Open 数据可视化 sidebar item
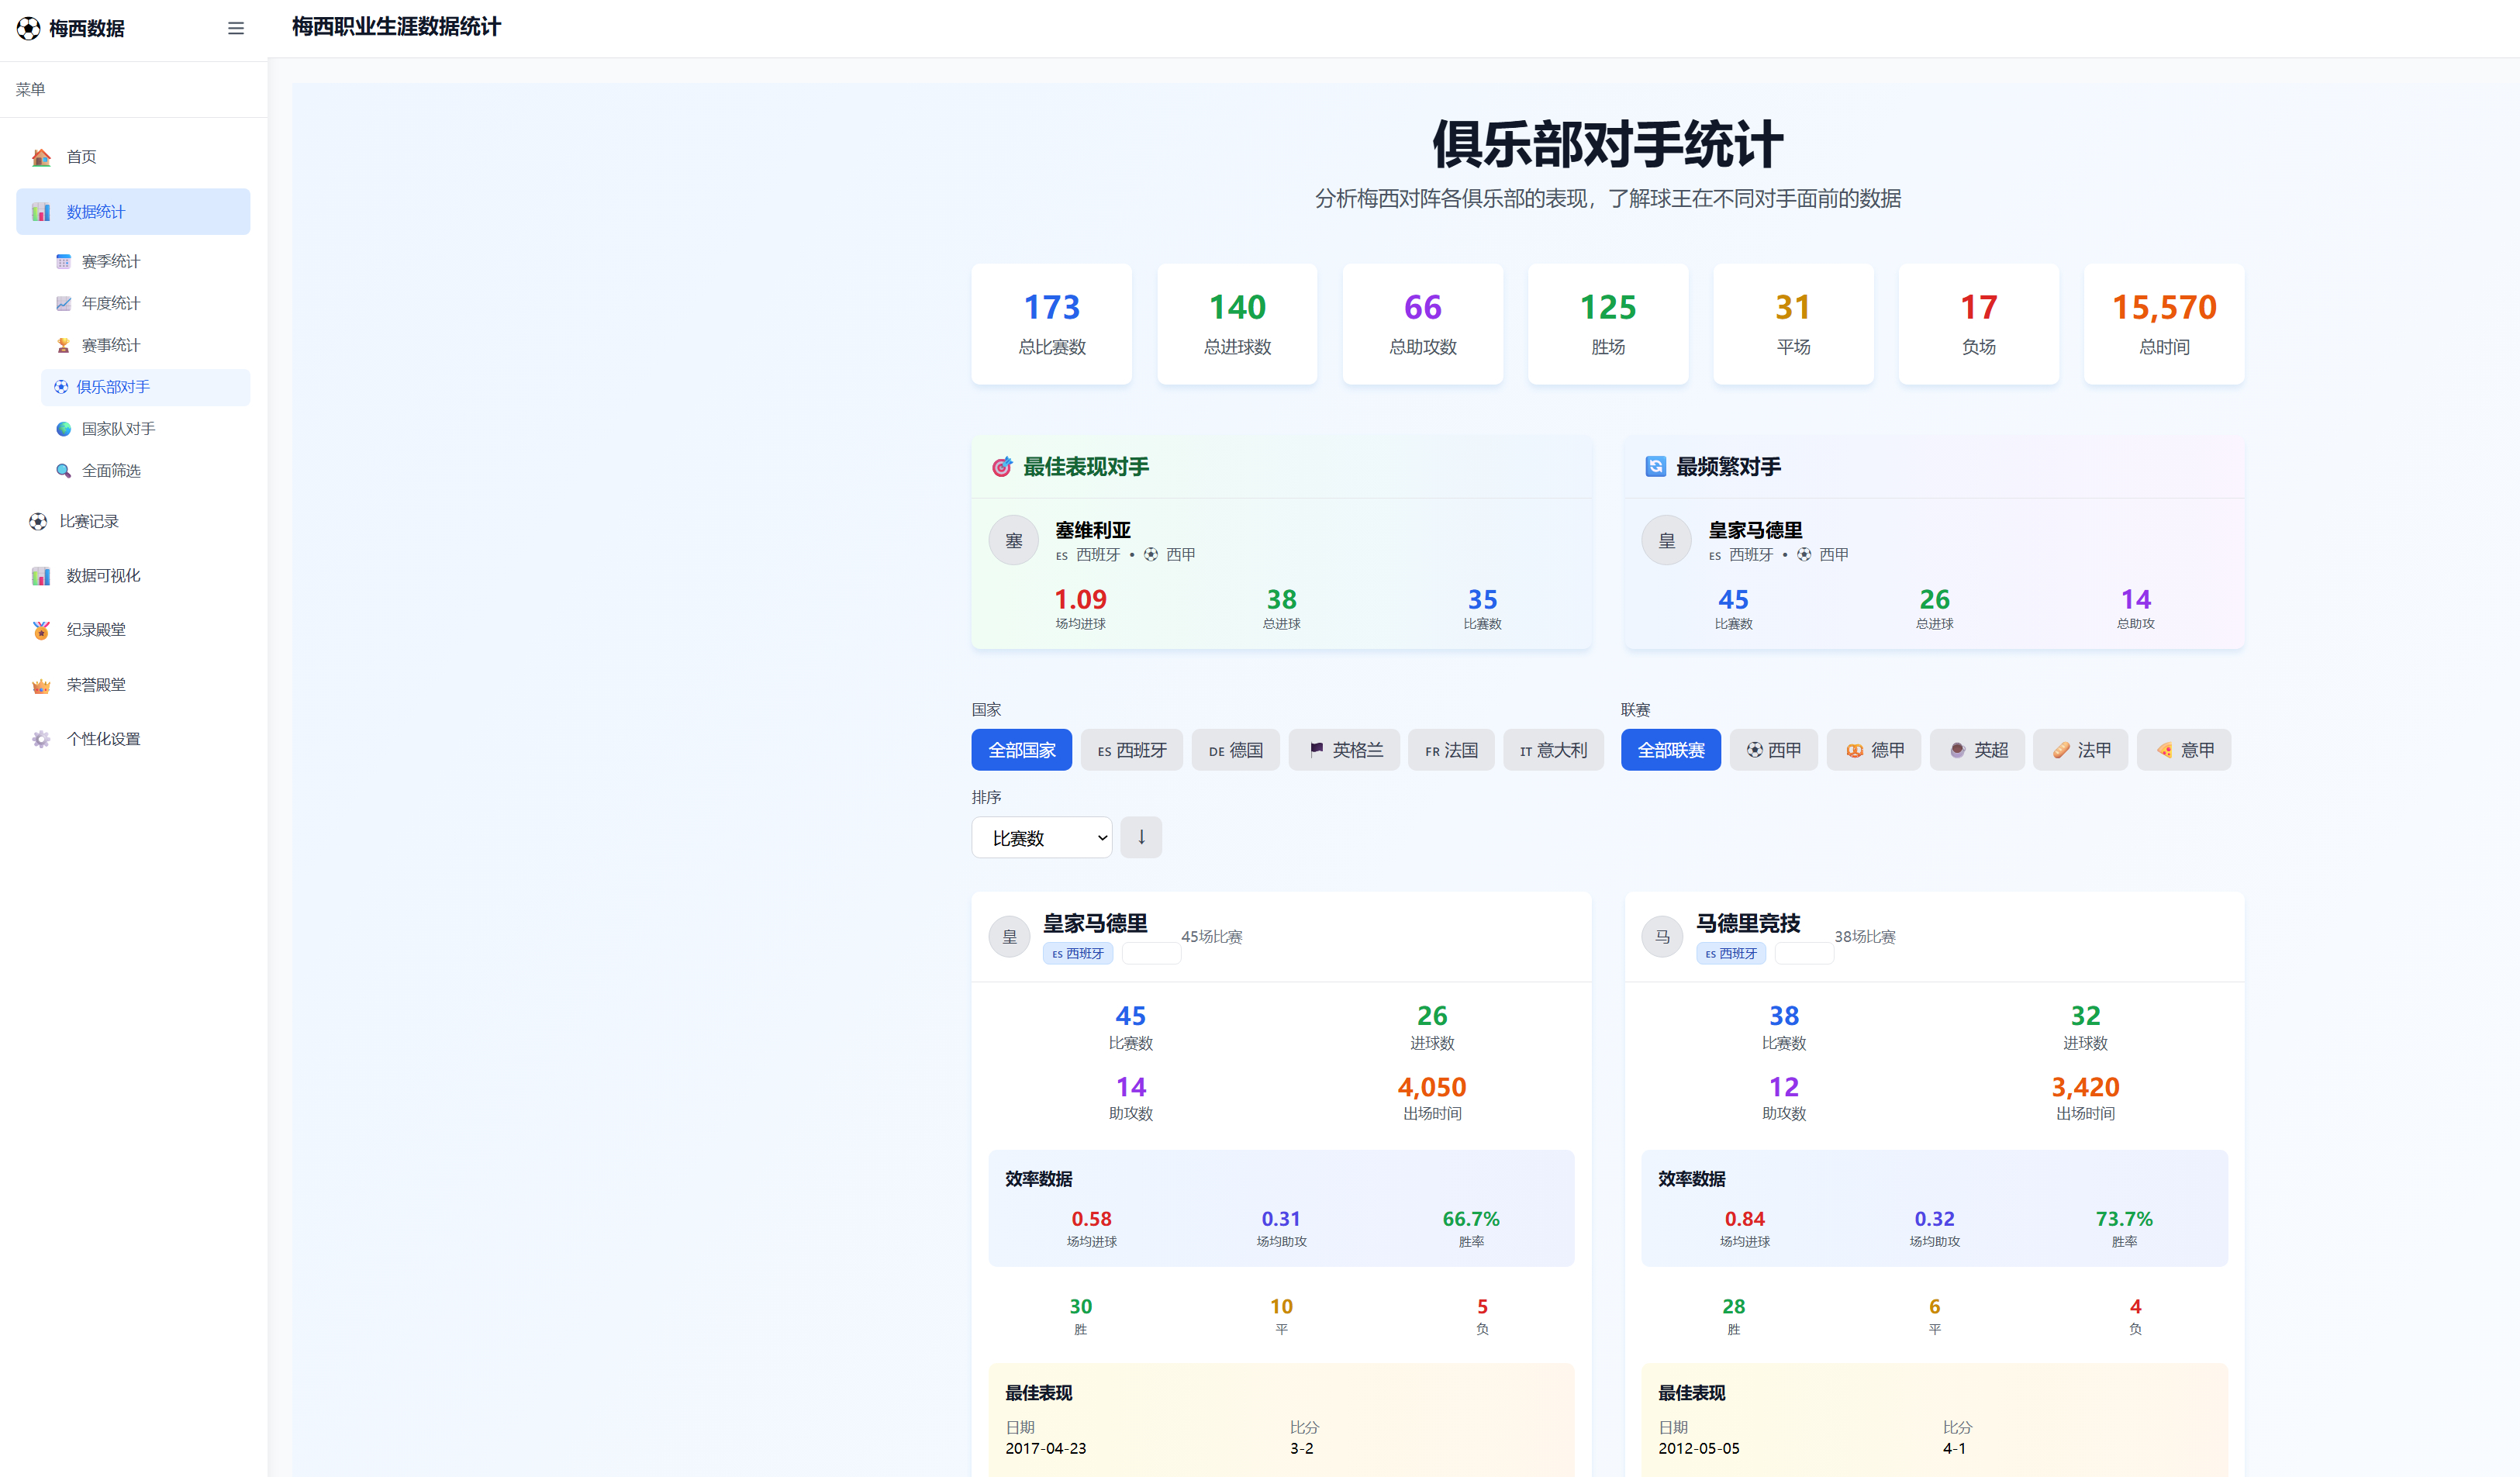 (x=133, y=576)
